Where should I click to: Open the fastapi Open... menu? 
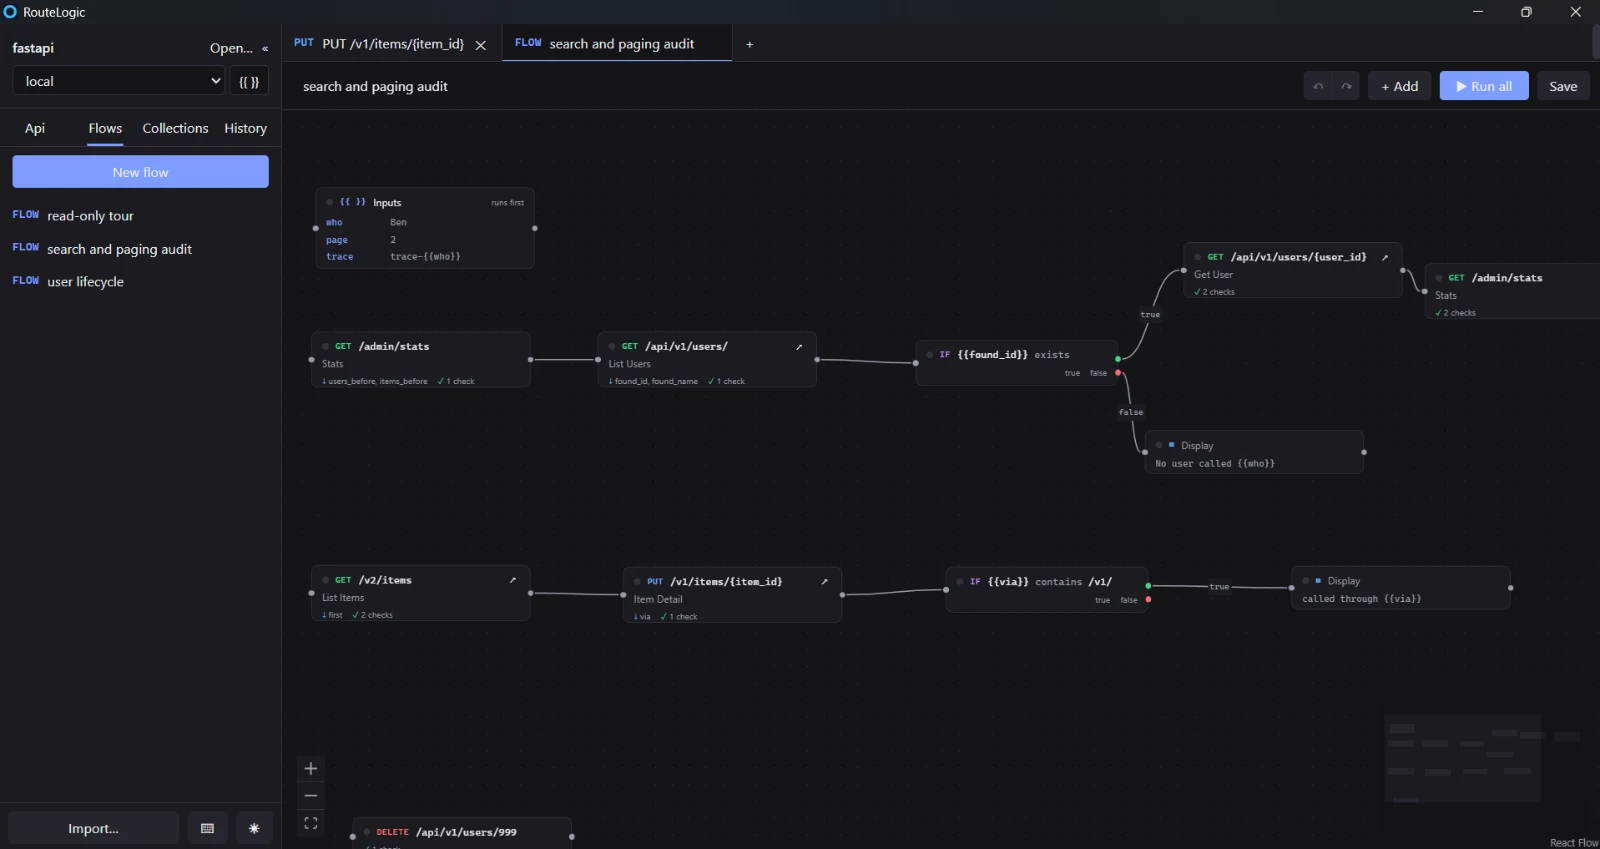[x=231, y=48]
